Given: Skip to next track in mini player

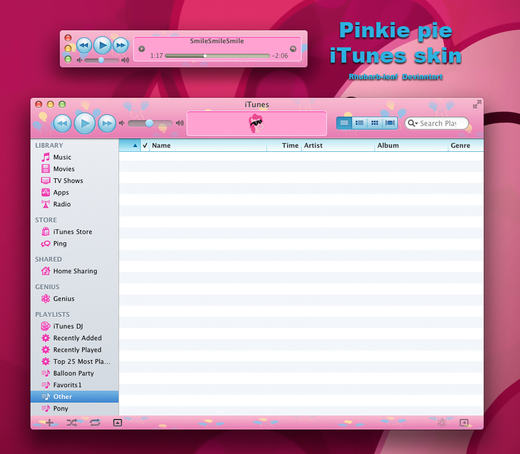Looking at the screenshot, I should coord(120,45).
